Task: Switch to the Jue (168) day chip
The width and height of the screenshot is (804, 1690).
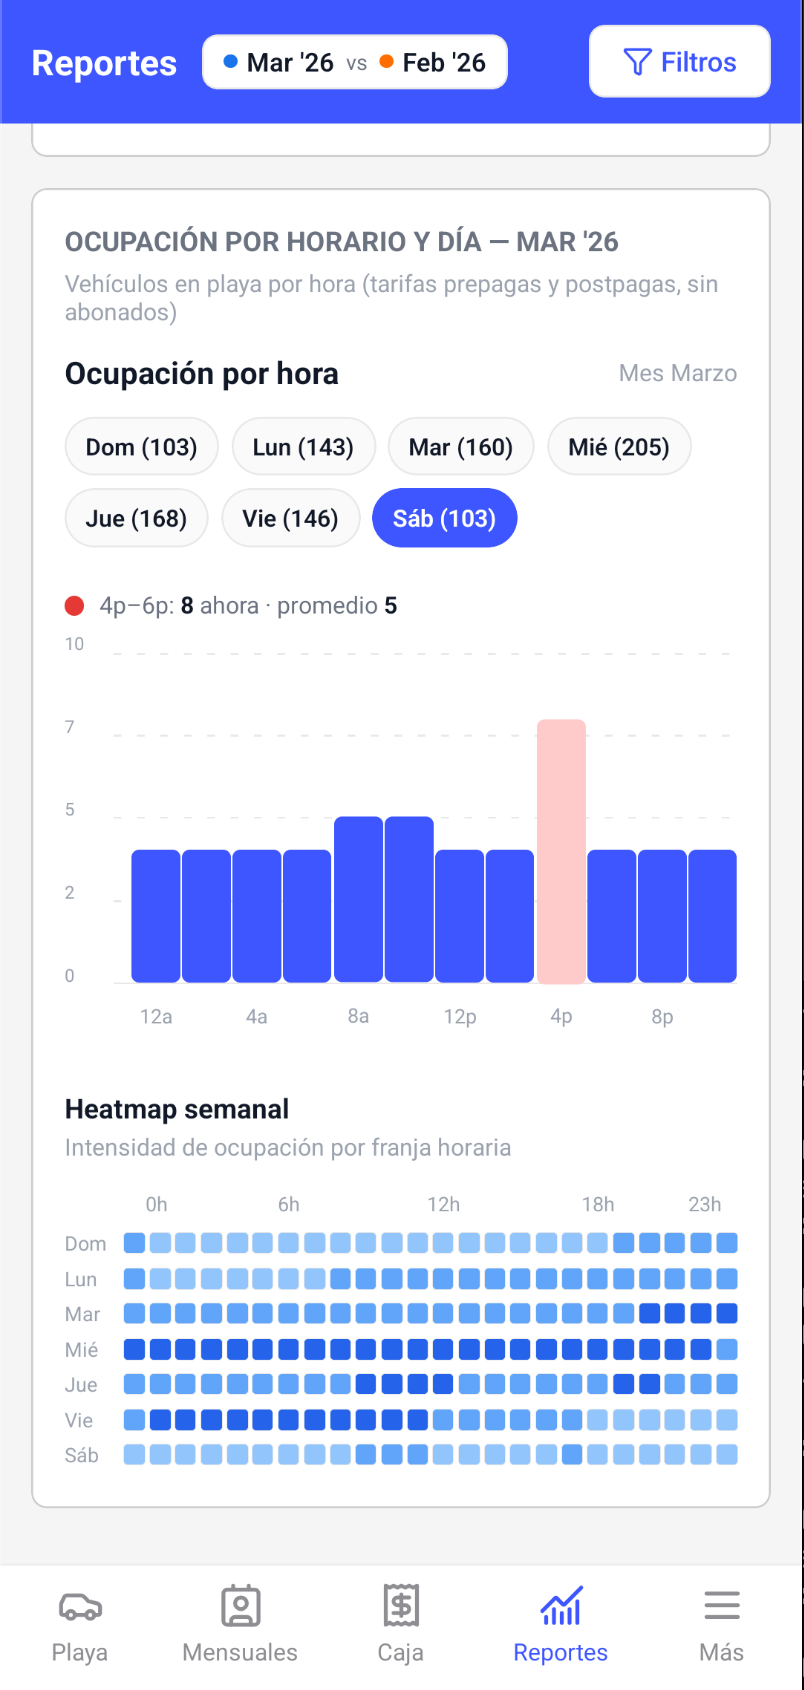Action: pyautogui.click(x=136, y=519)
